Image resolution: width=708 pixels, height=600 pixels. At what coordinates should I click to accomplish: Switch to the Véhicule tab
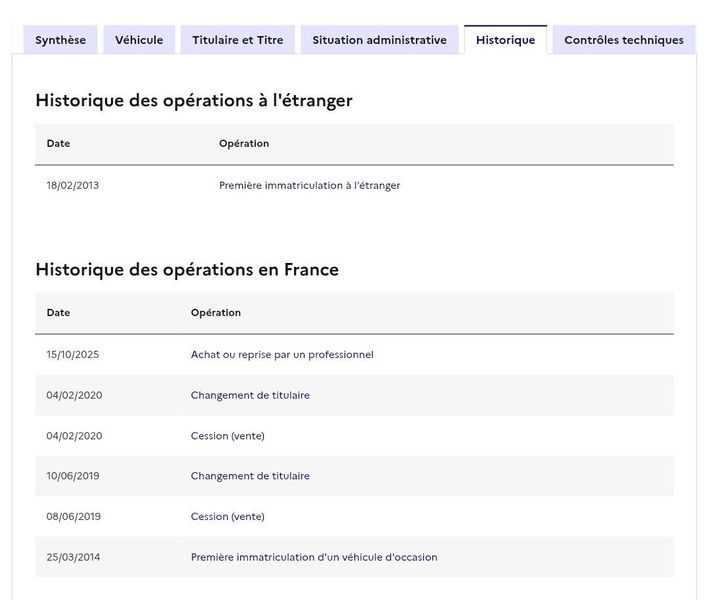coord(139,40)
